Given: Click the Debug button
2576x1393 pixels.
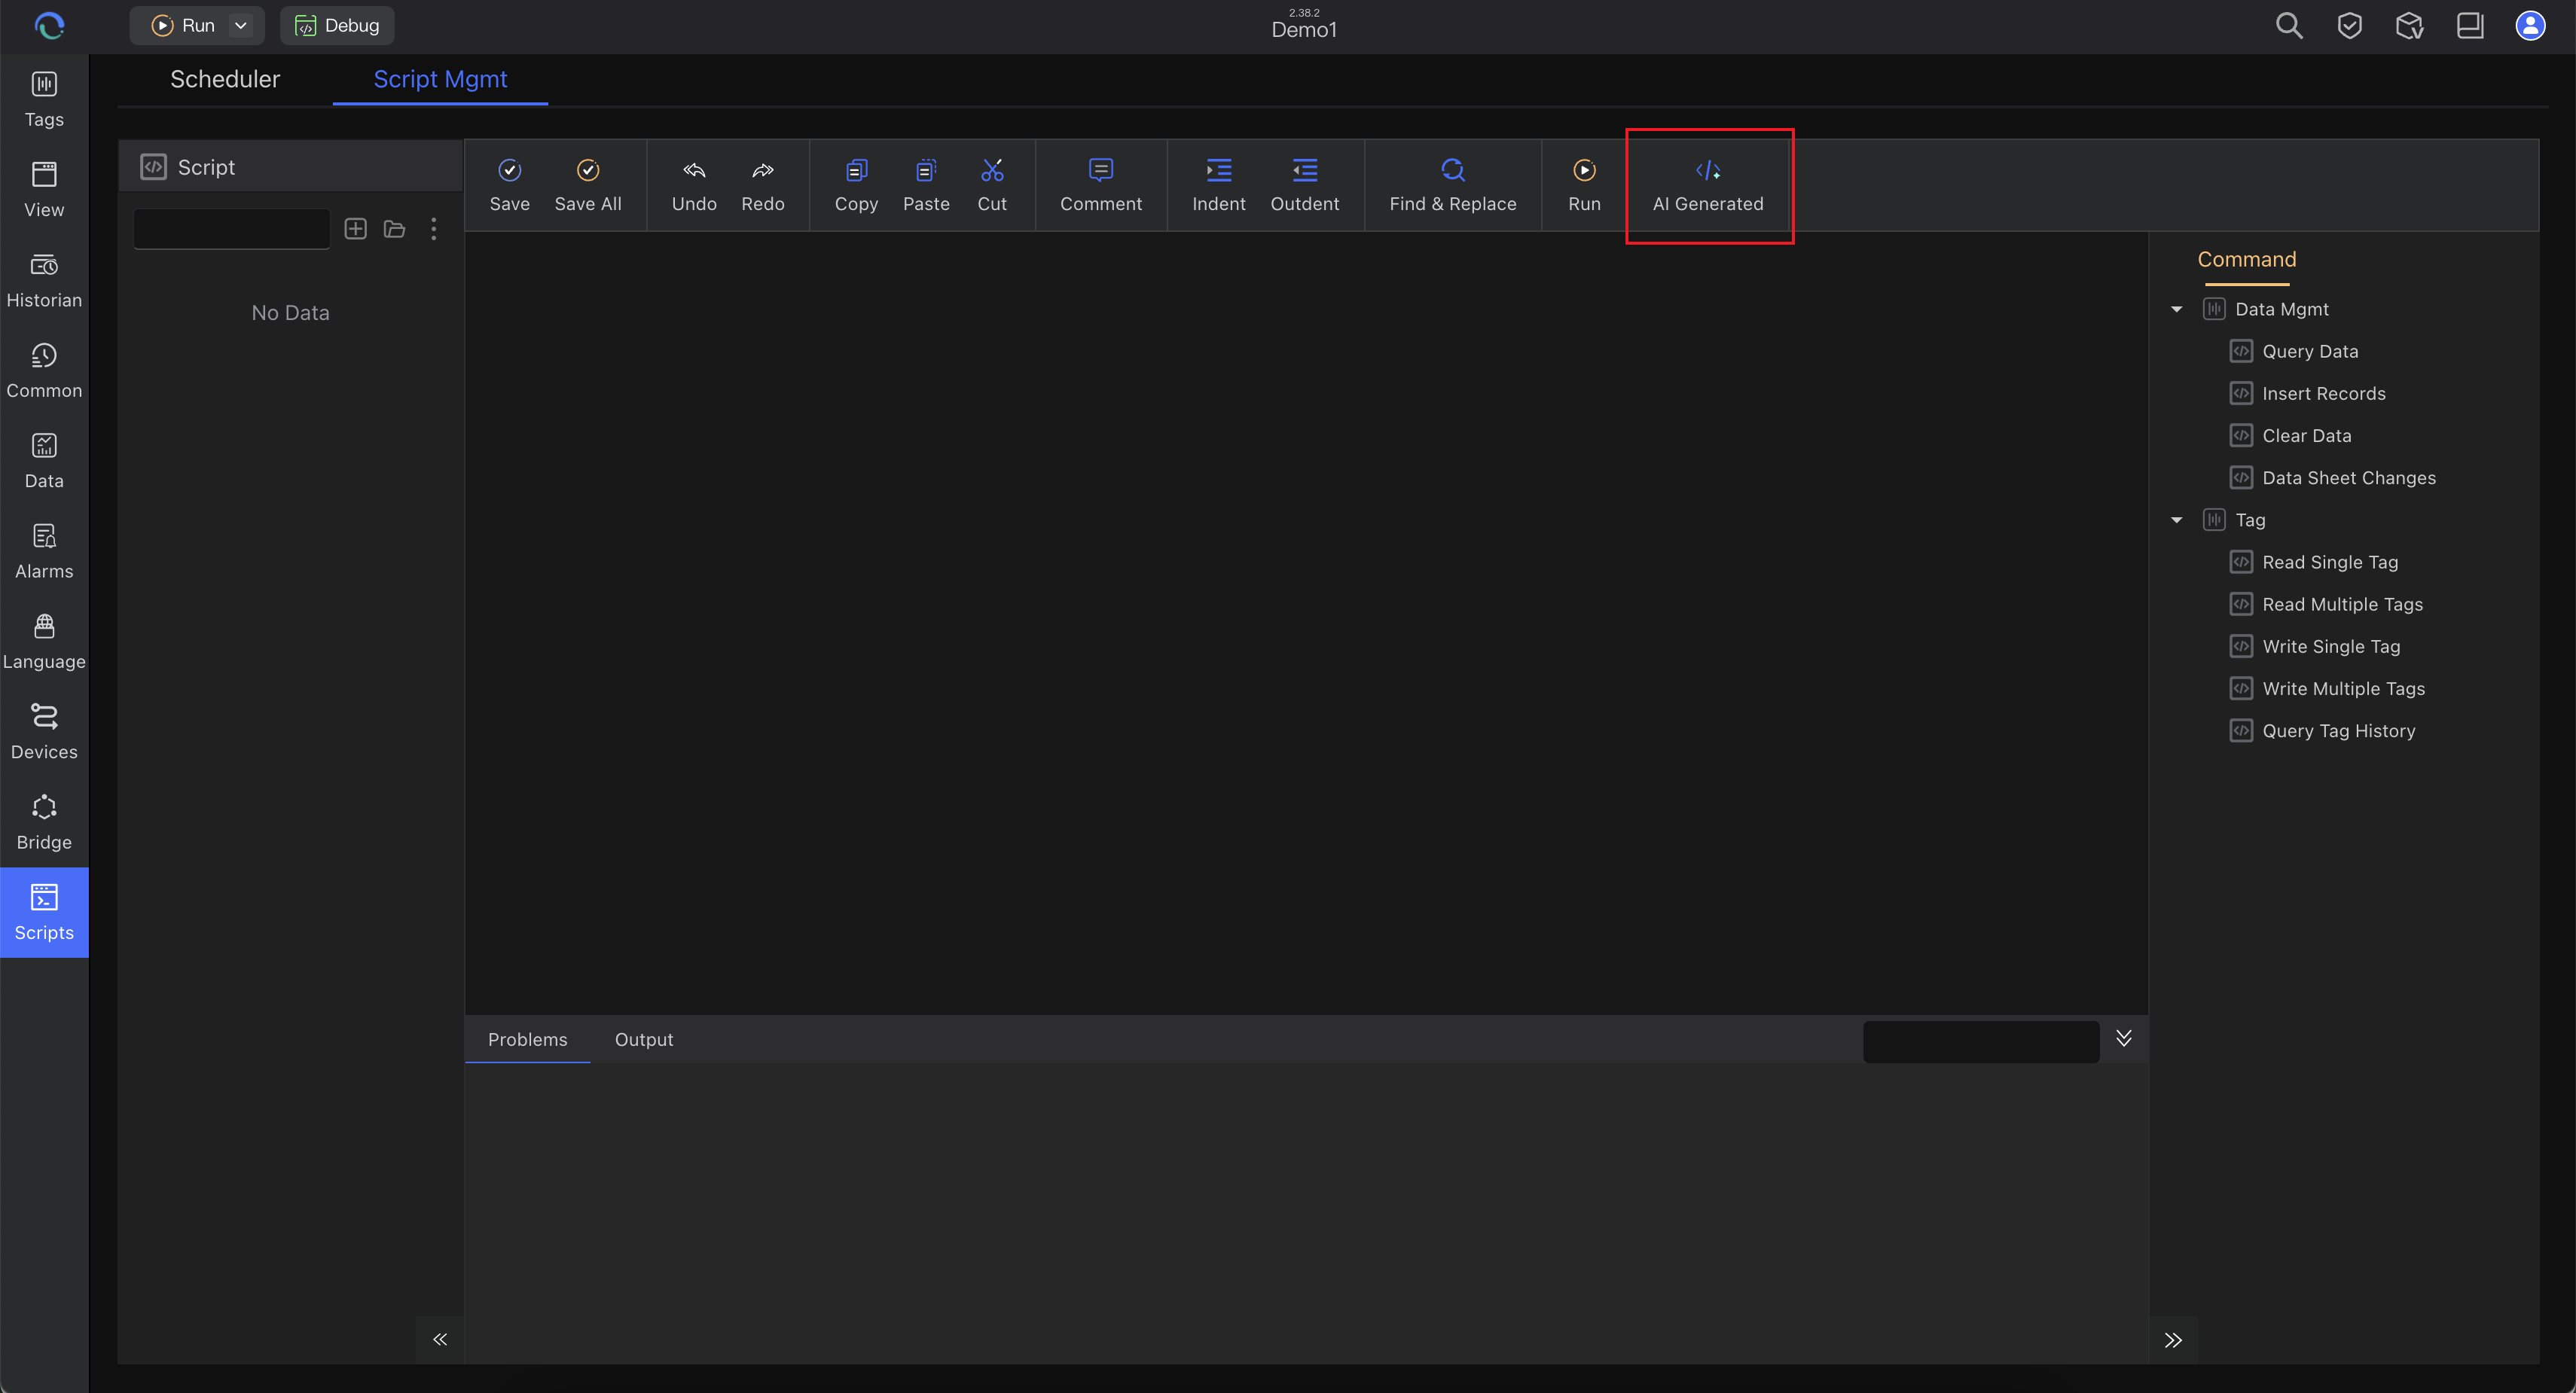Looking at the screenshot, I should (337, 26).
